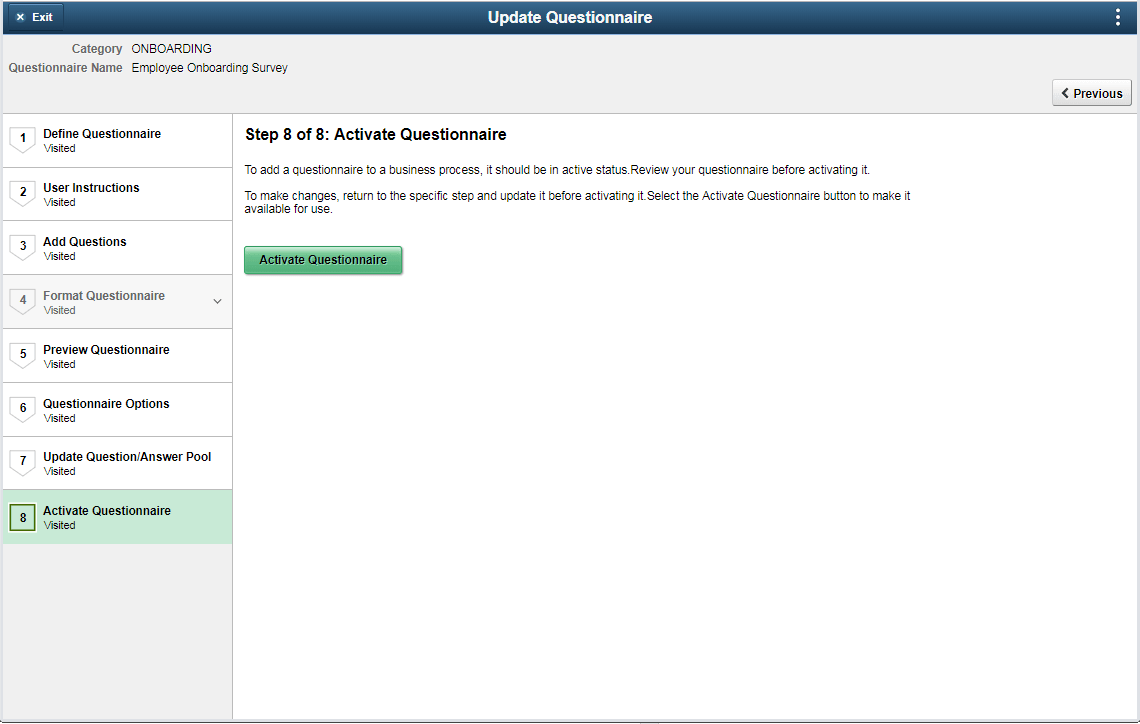Click the Exit icon in the header
The width and height of the screenshot is (1140, 724).
[x=33, y=17]
